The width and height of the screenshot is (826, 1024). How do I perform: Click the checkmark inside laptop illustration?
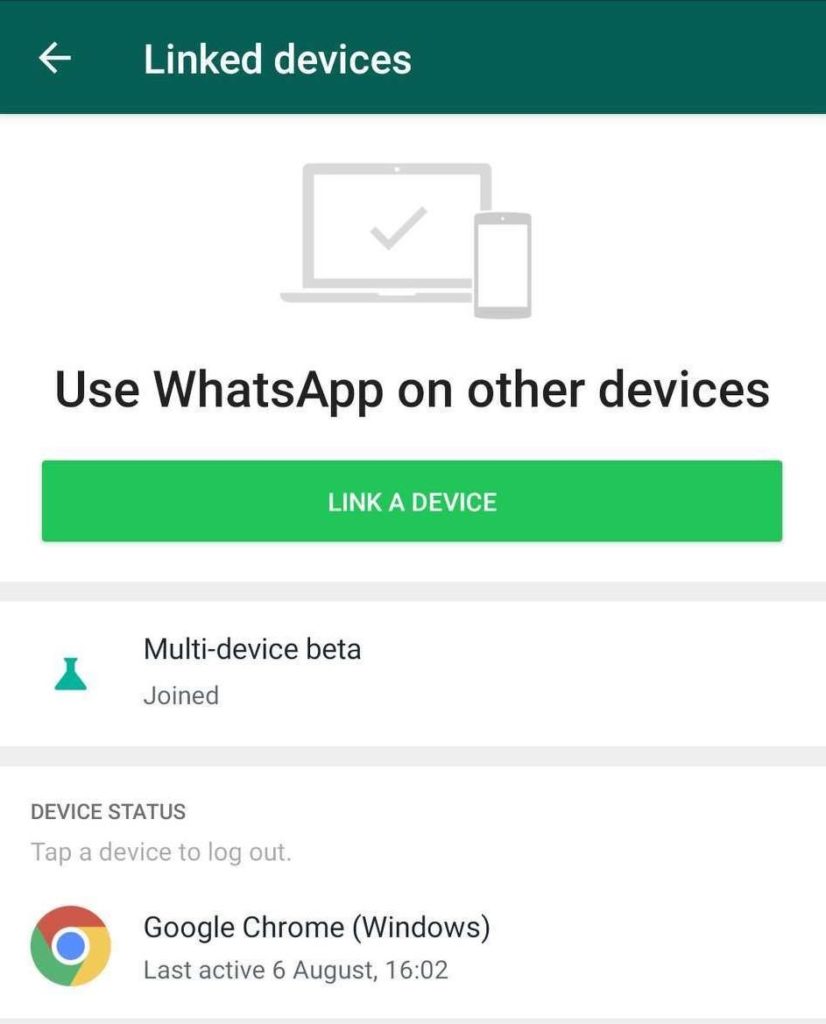398,228
